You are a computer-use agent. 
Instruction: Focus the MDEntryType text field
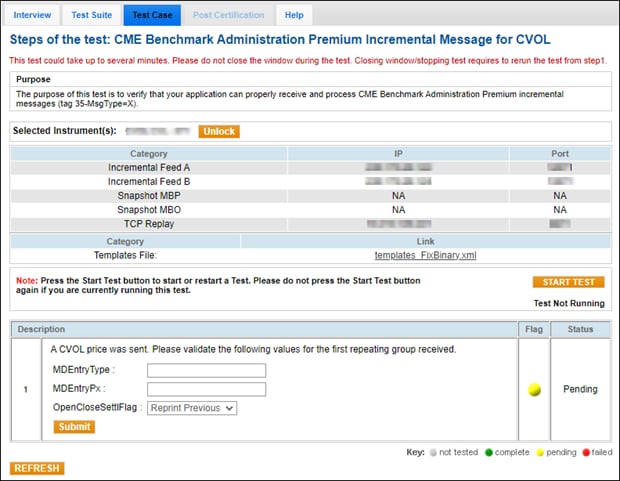coord(206,371)
